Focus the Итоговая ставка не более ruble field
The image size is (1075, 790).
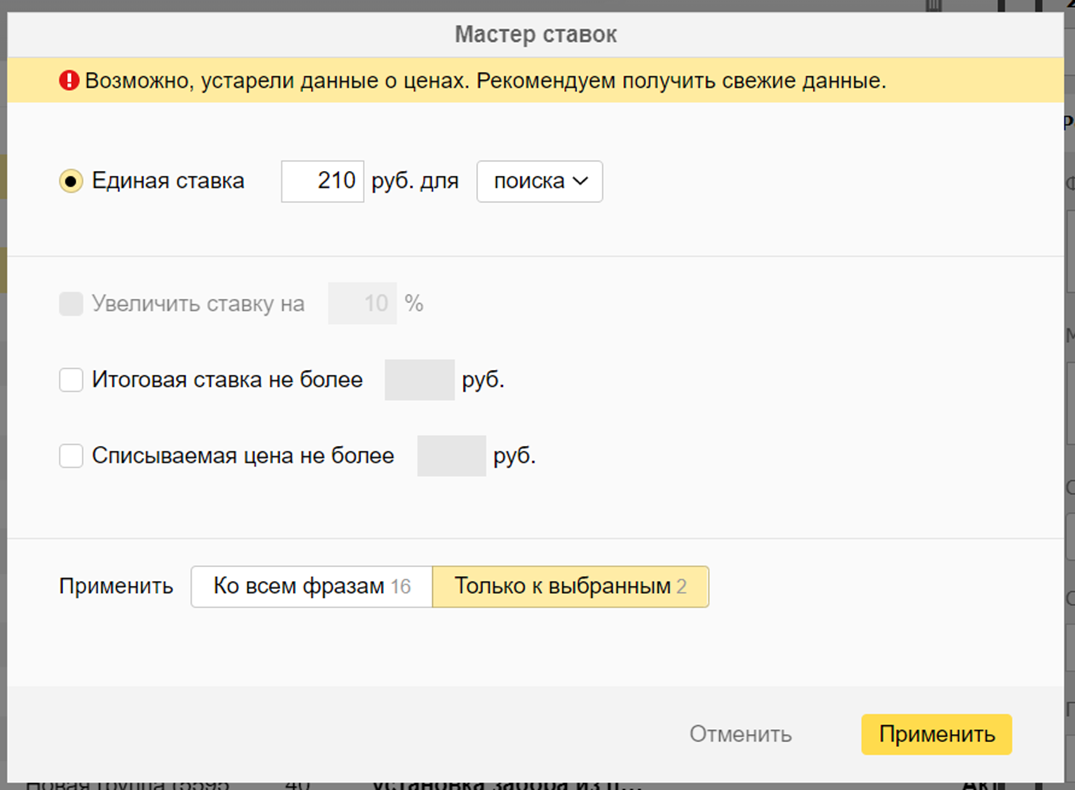(419, 380)
